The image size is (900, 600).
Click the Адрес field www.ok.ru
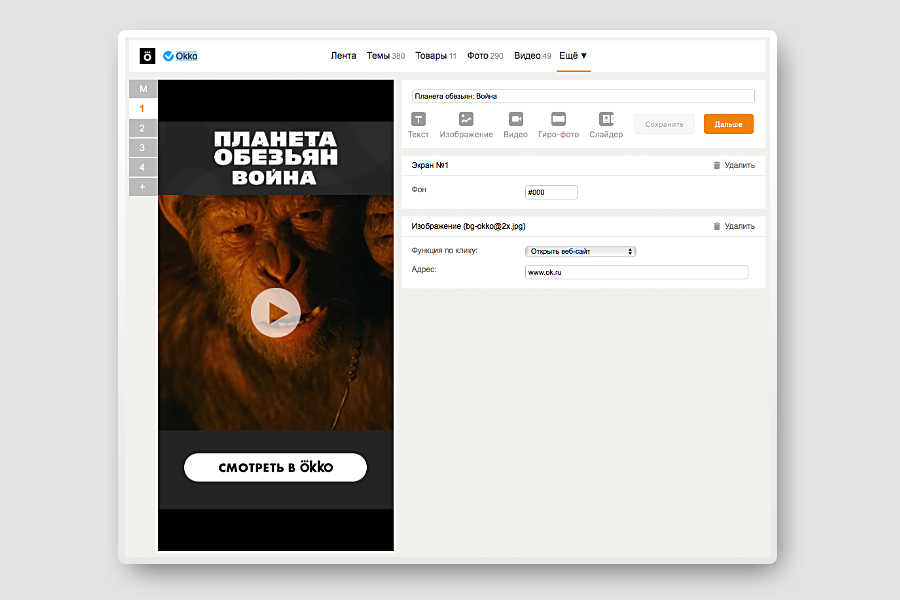coord(637,272)
